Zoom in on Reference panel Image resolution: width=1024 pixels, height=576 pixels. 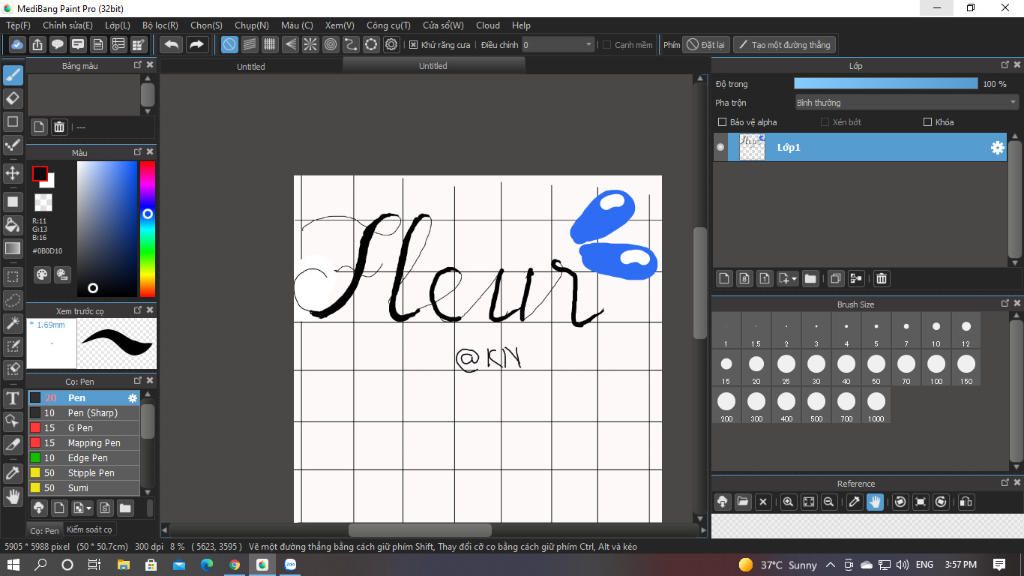tap(788, 502)
